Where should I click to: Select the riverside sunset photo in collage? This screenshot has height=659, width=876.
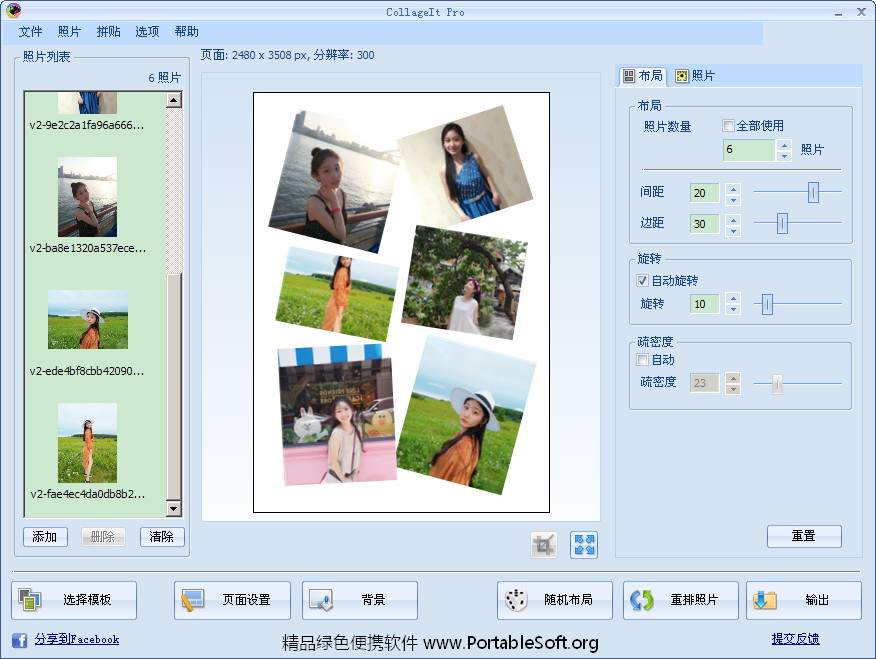(334, 181)
